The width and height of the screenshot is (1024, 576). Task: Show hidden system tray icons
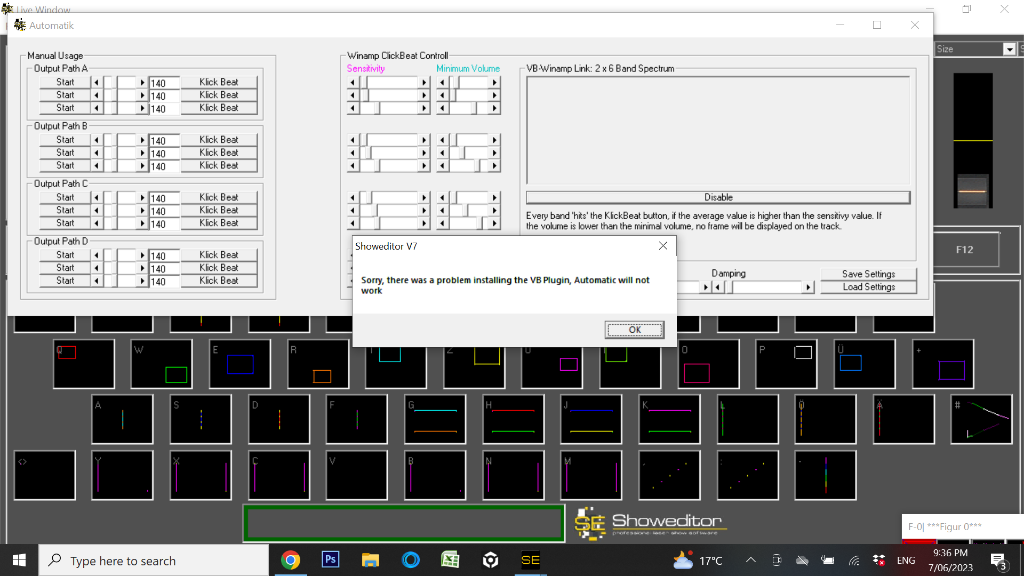(750, 560)
